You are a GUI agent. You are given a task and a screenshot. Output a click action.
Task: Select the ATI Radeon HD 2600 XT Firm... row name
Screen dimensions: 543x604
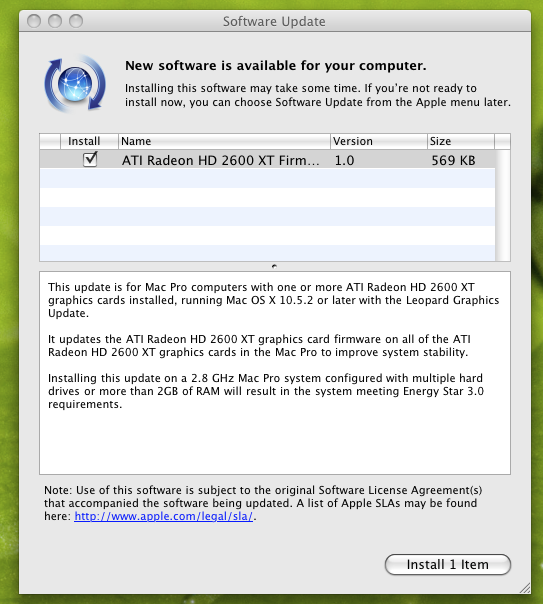[x=220, y=160]
